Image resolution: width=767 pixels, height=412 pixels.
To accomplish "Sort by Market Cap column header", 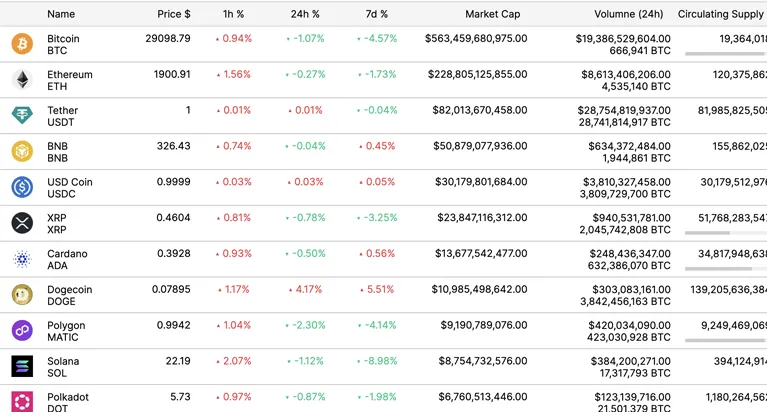I will pos(493,14).
